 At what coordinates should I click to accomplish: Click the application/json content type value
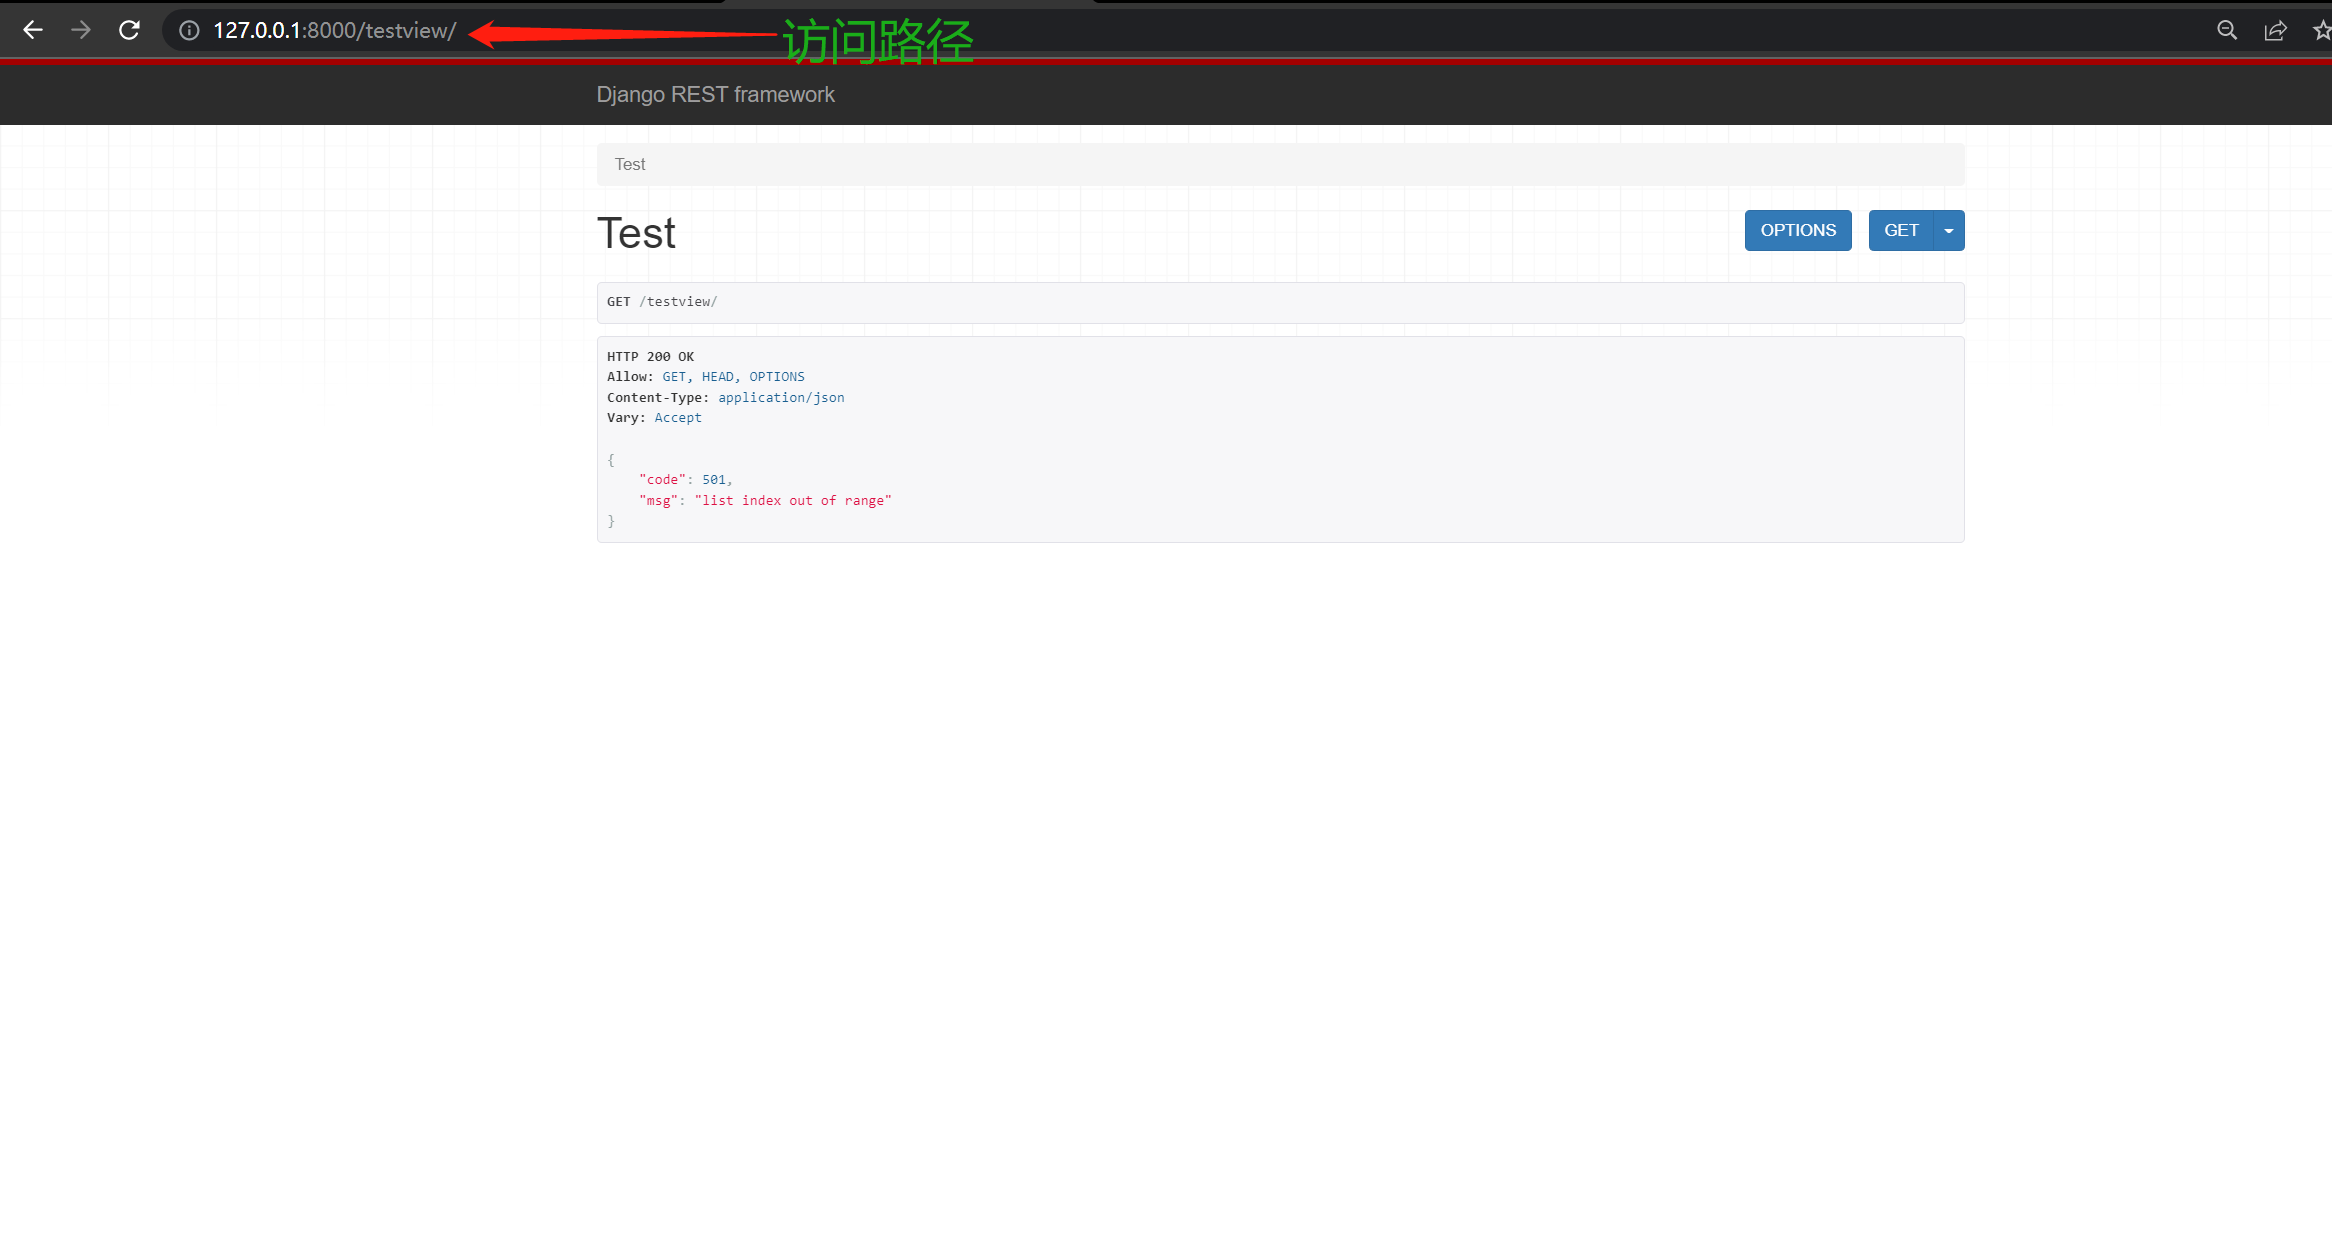[781, 397]
